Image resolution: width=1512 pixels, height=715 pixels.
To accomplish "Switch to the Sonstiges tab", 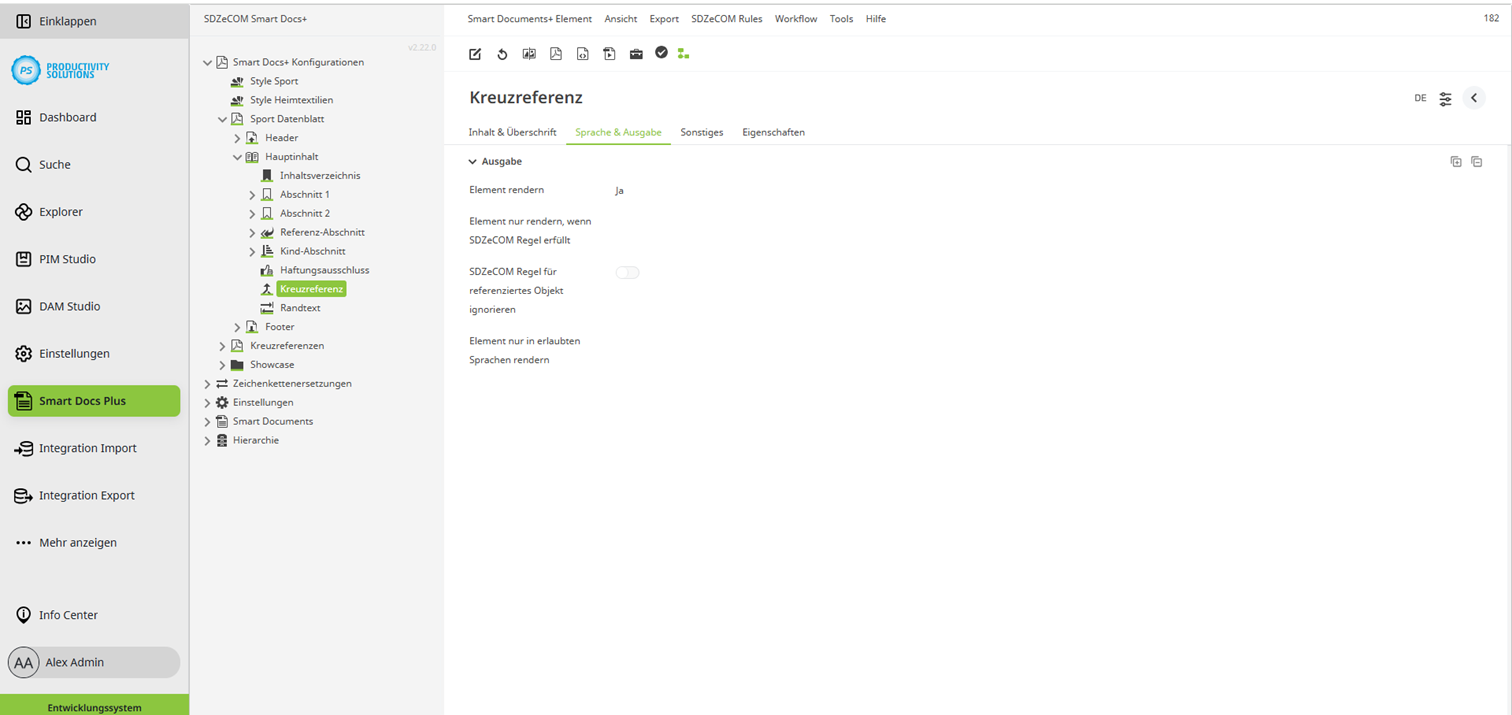I will [x=702, y=132].
